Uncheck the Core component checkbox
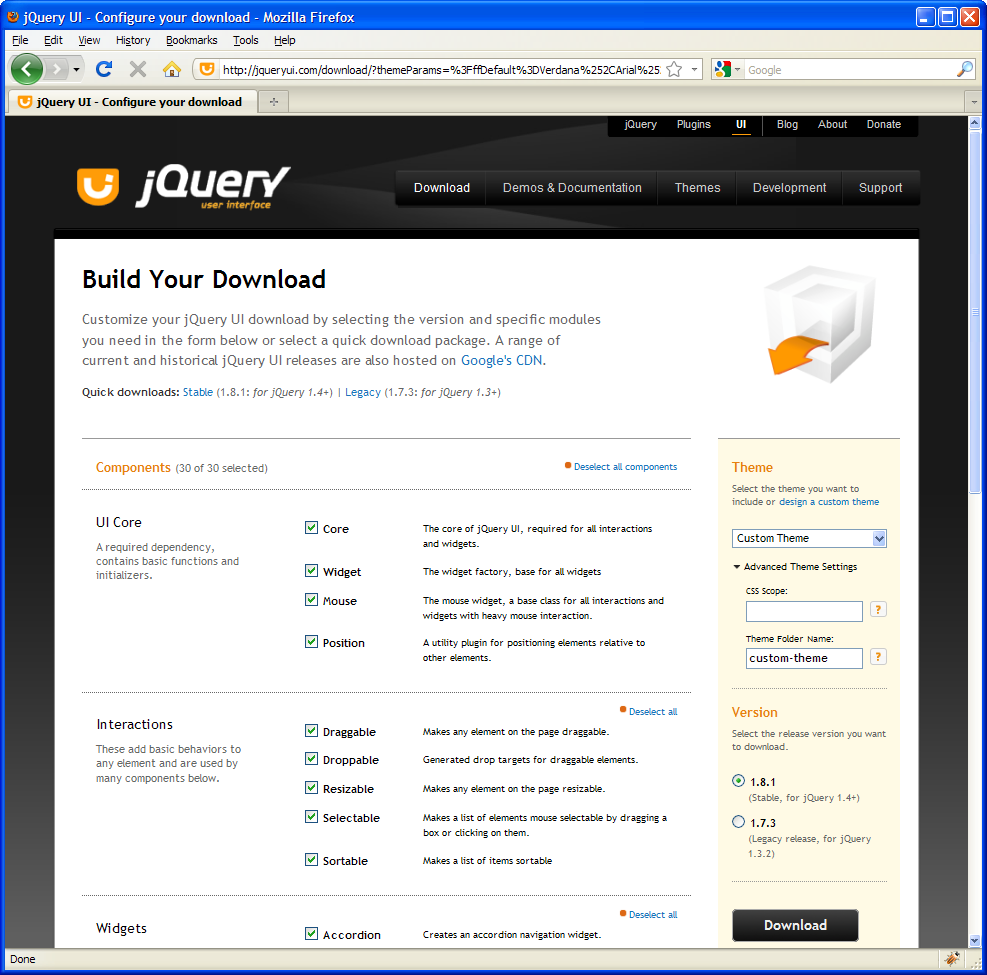 click(311, 527)
